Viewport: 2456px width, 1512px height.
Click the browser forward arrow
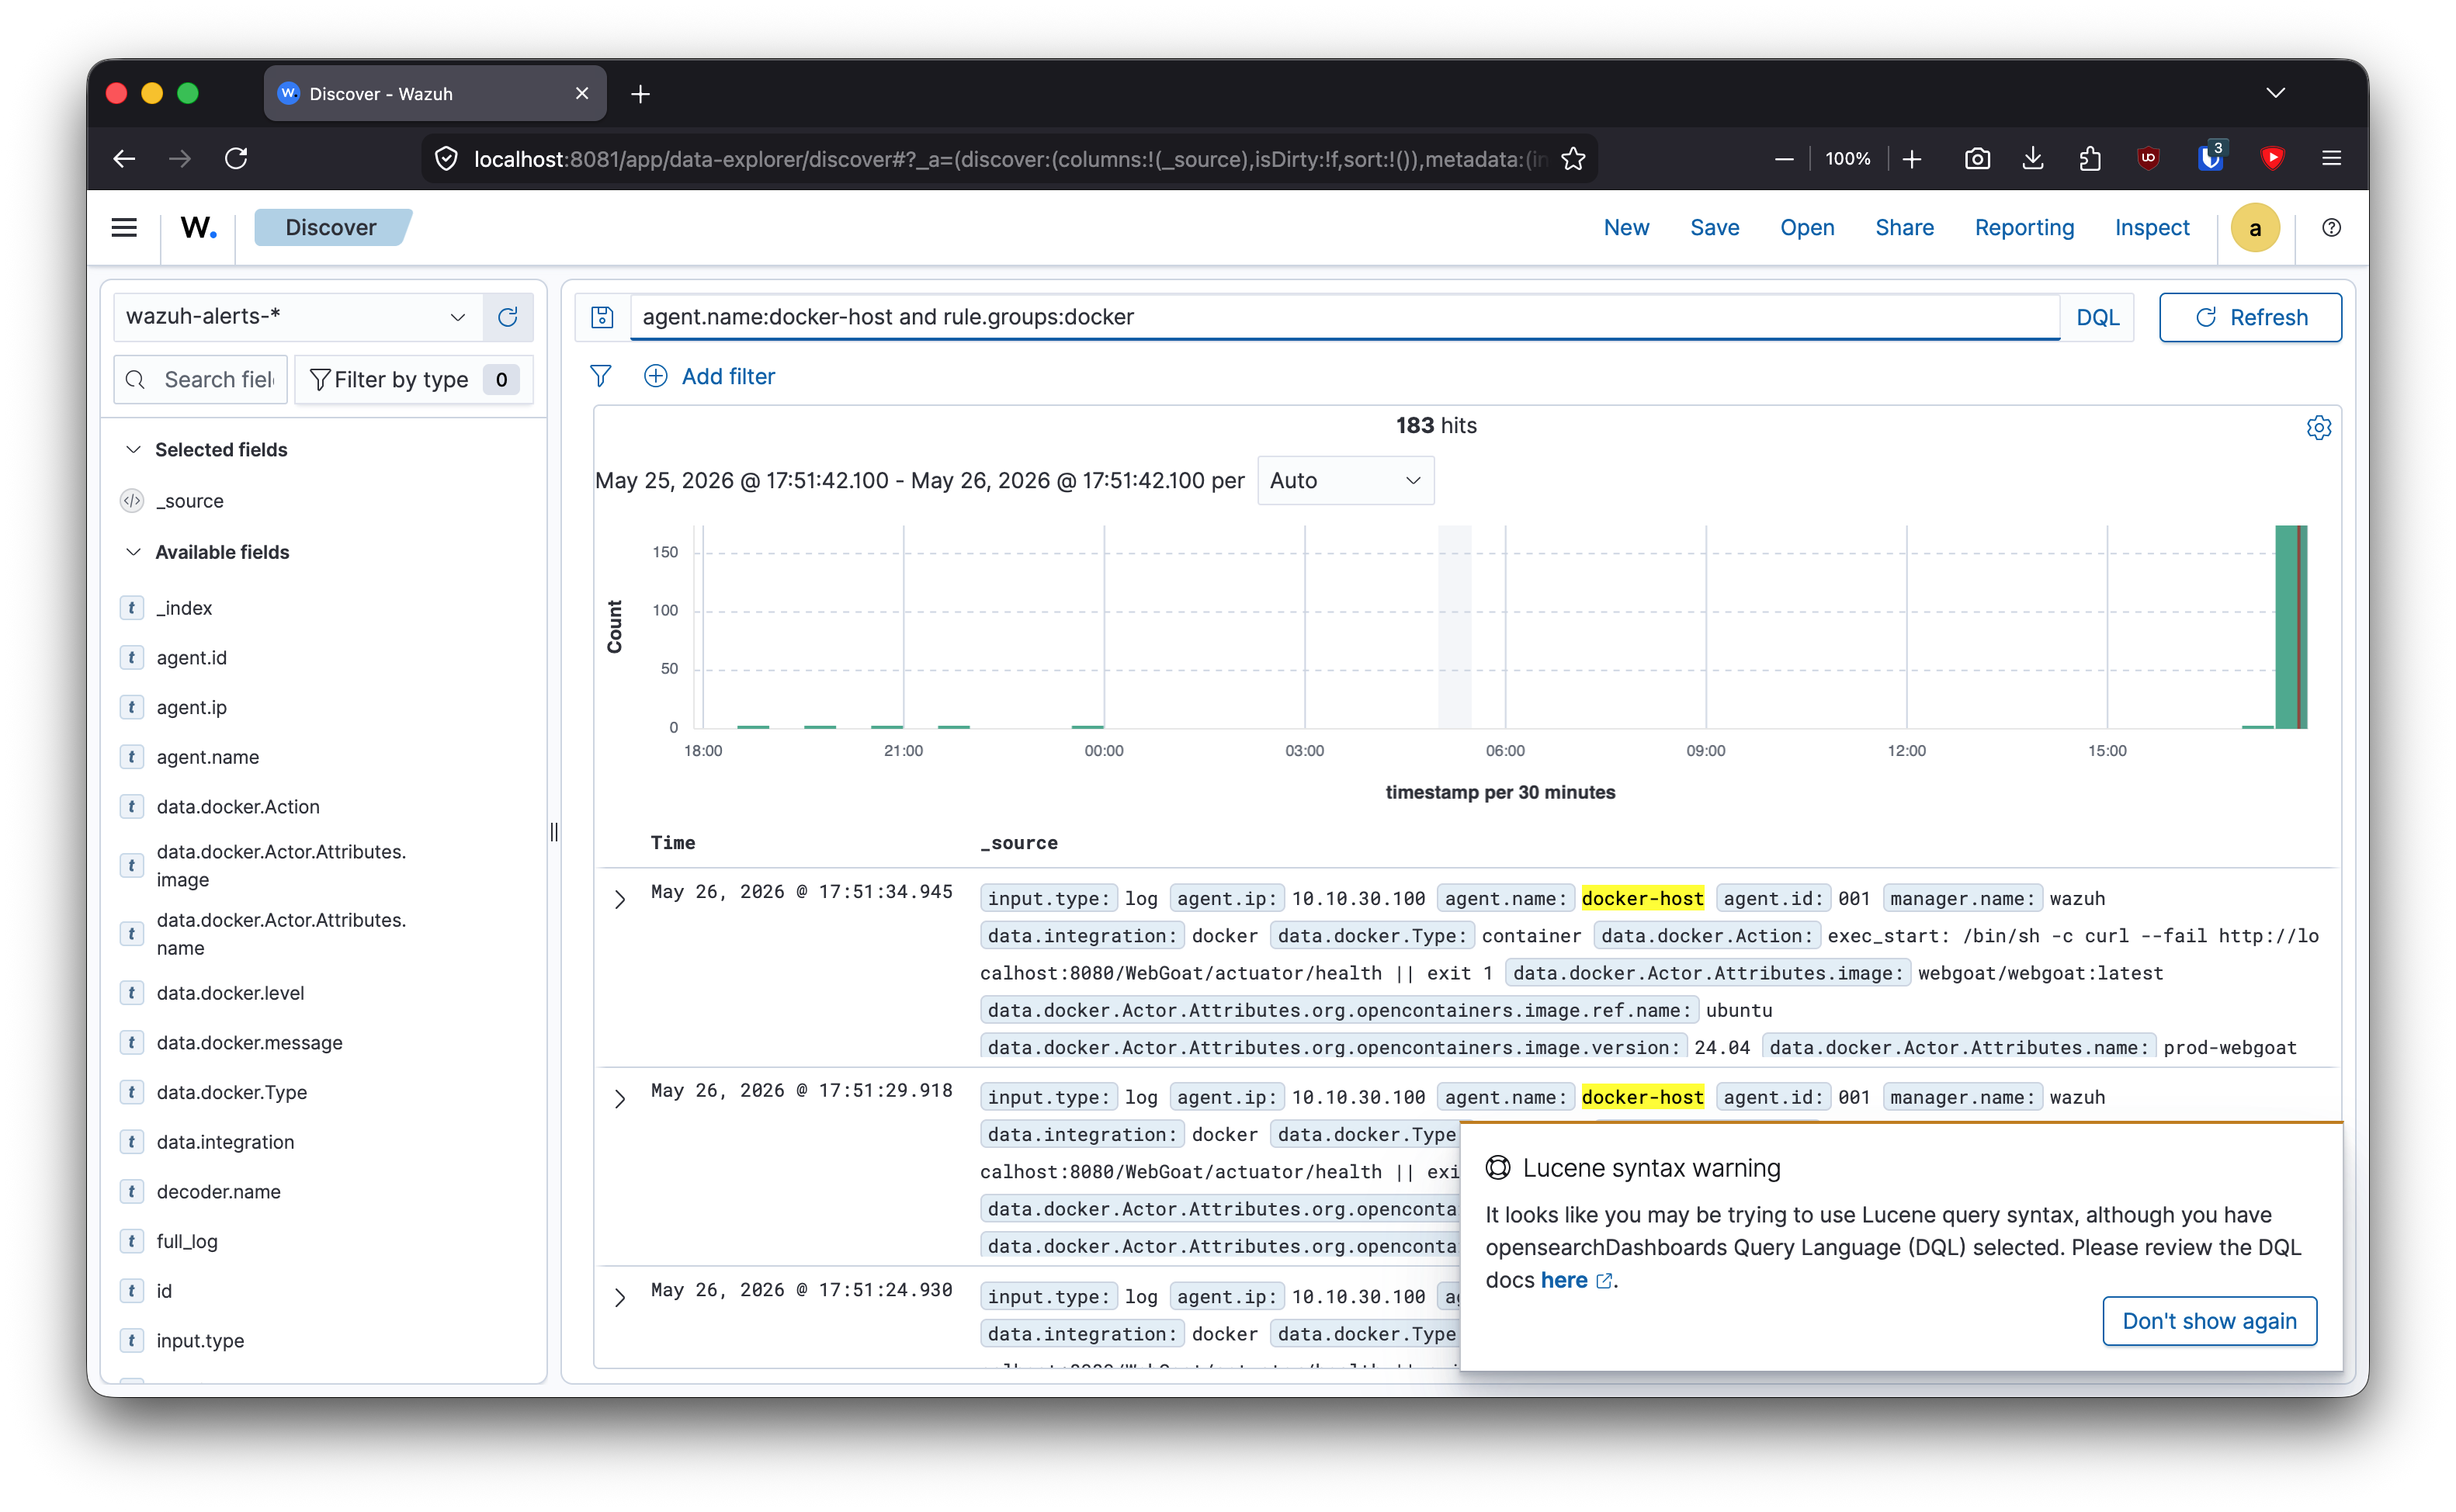180,158
